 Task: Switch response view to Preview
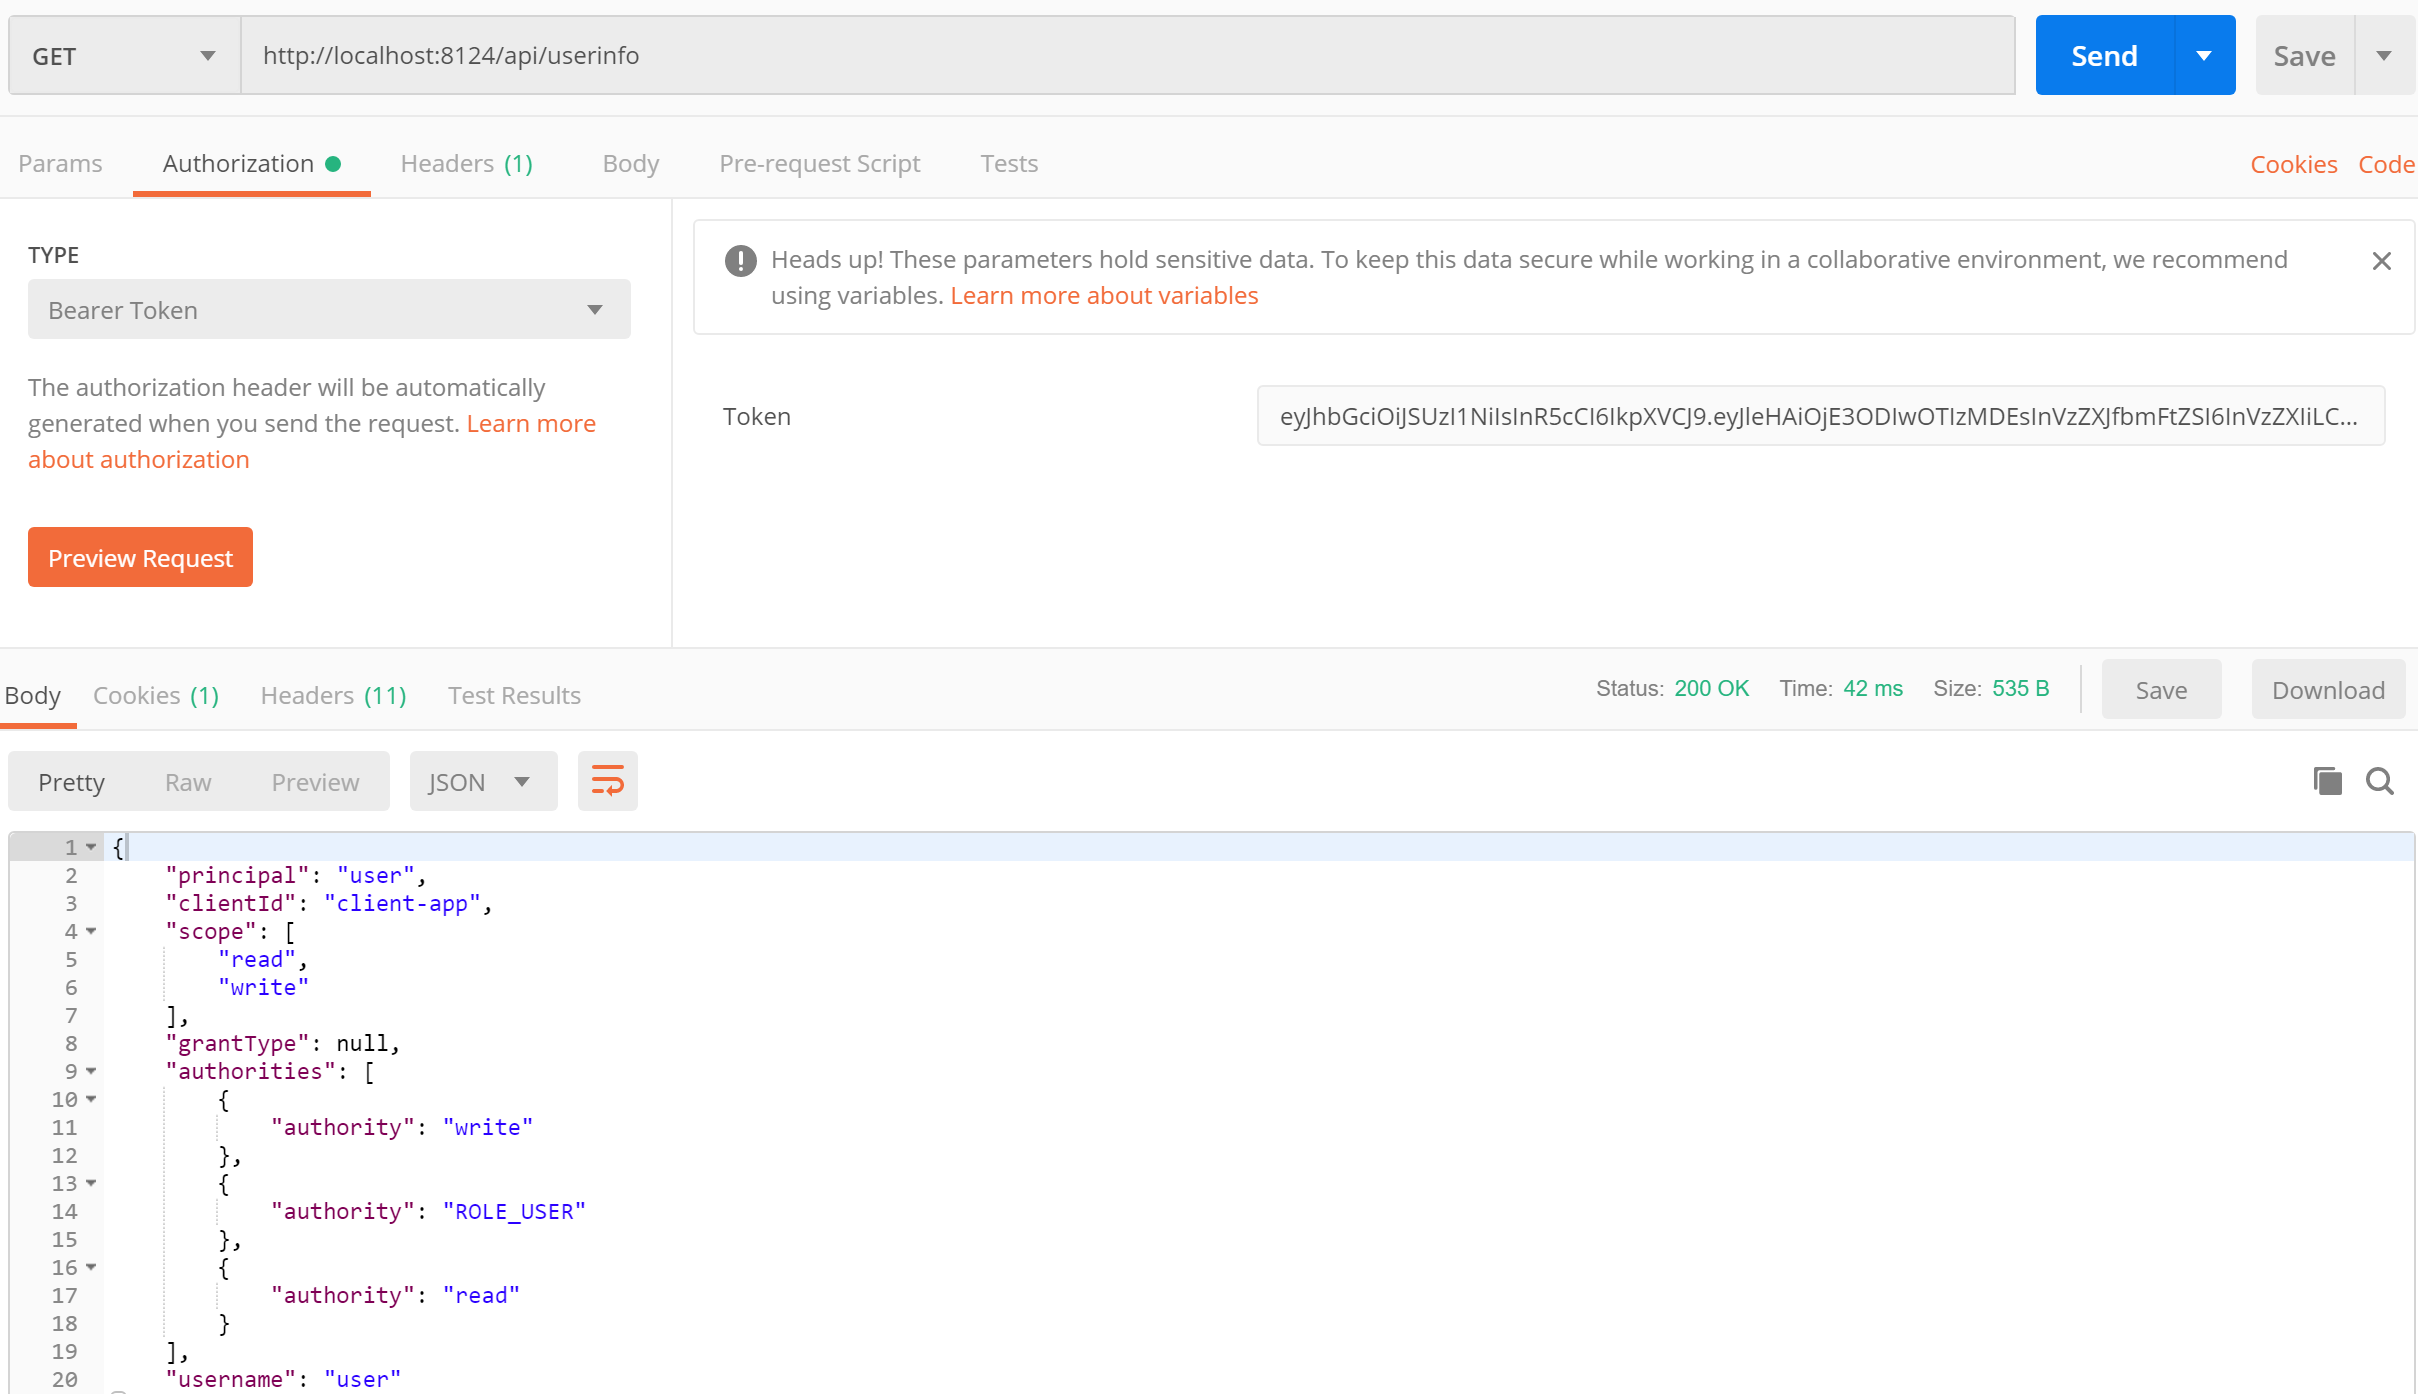click(x=315, y=782)
